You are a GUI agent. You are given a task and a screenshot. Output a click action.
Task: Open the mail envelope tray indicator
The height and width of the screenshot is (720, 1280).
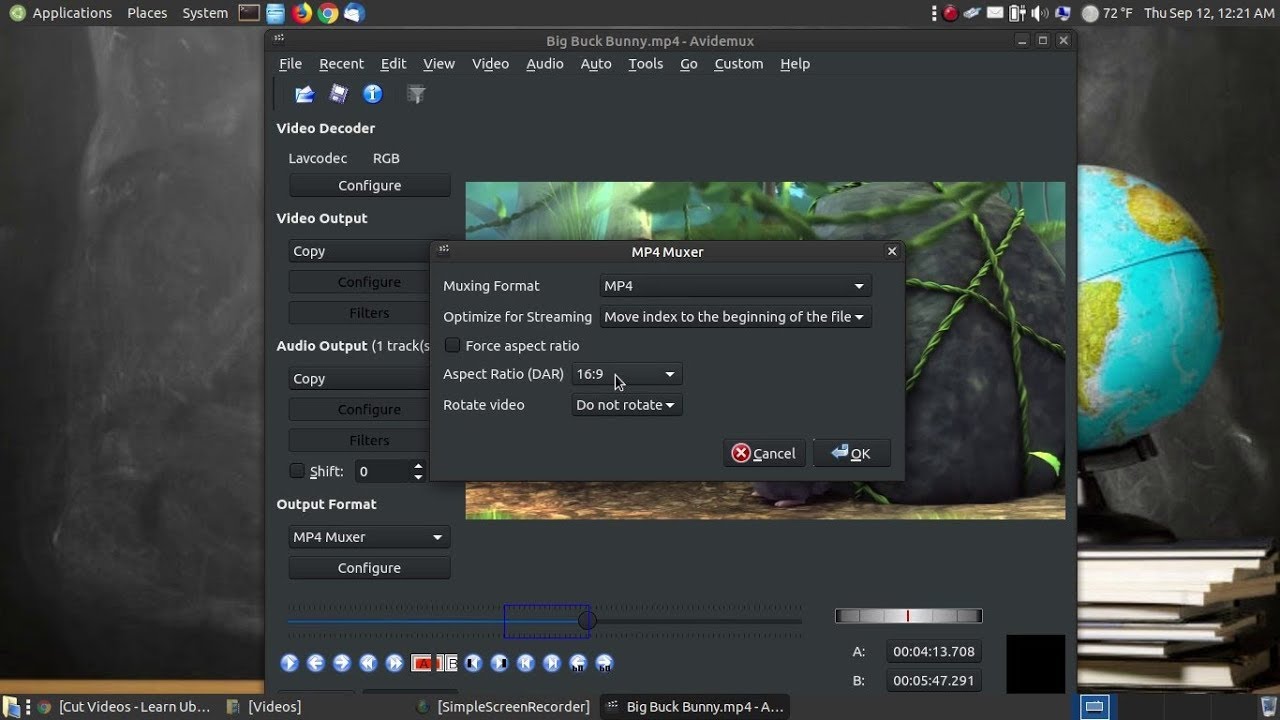click(x=995, y=13)
